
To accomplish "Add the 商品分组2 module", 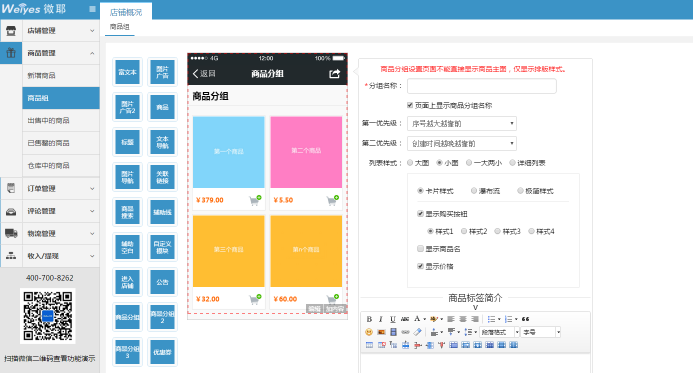I will pyautogui.click(x=162, y=317).
